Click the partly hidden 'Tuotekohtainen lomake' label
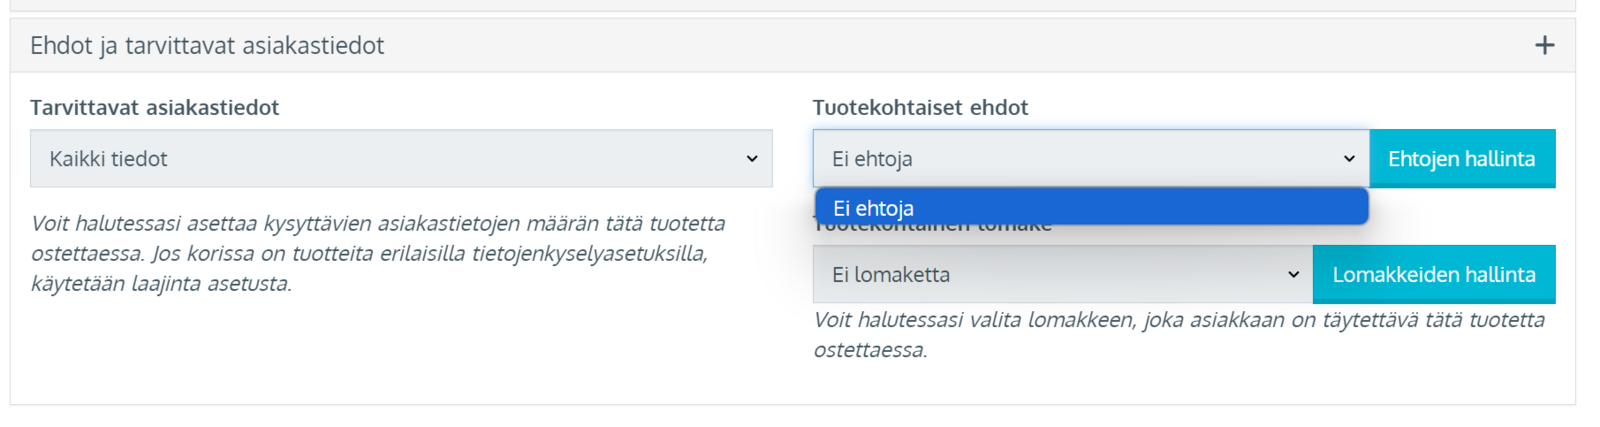The image size is (1600, 427). [932, 230]
